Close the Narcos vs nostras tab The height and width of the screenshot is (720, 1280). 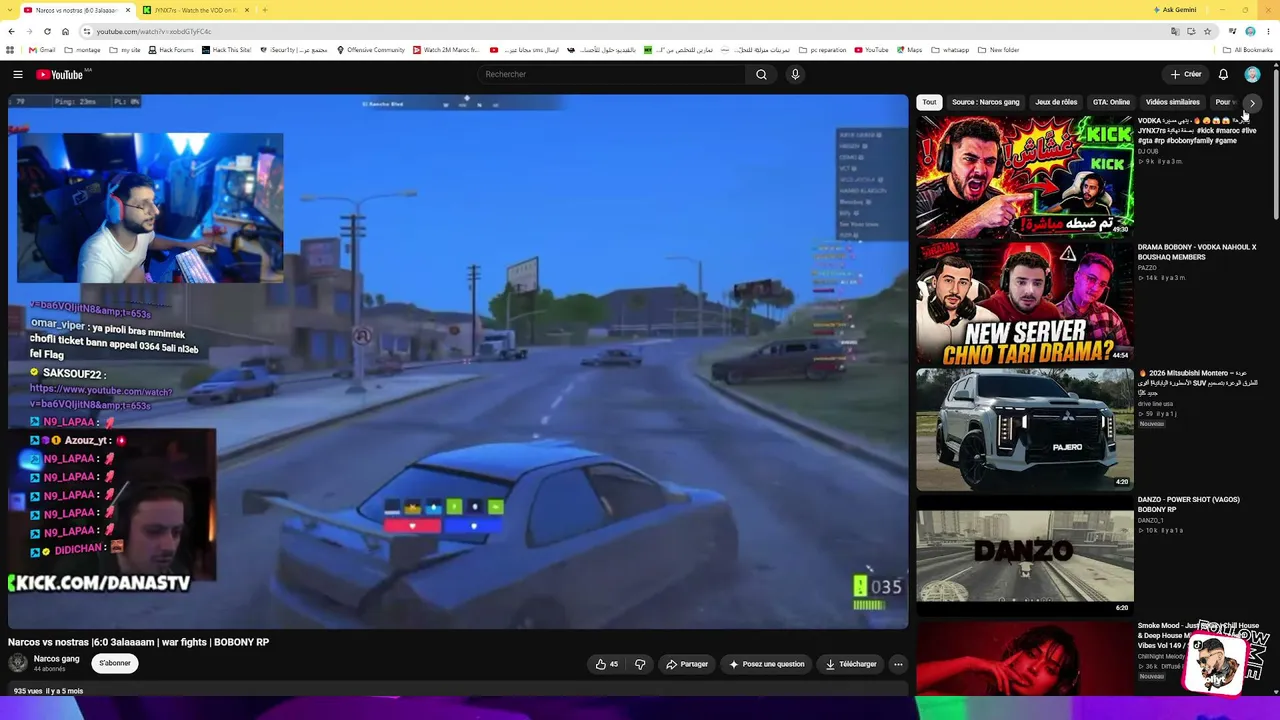[128, 10]
